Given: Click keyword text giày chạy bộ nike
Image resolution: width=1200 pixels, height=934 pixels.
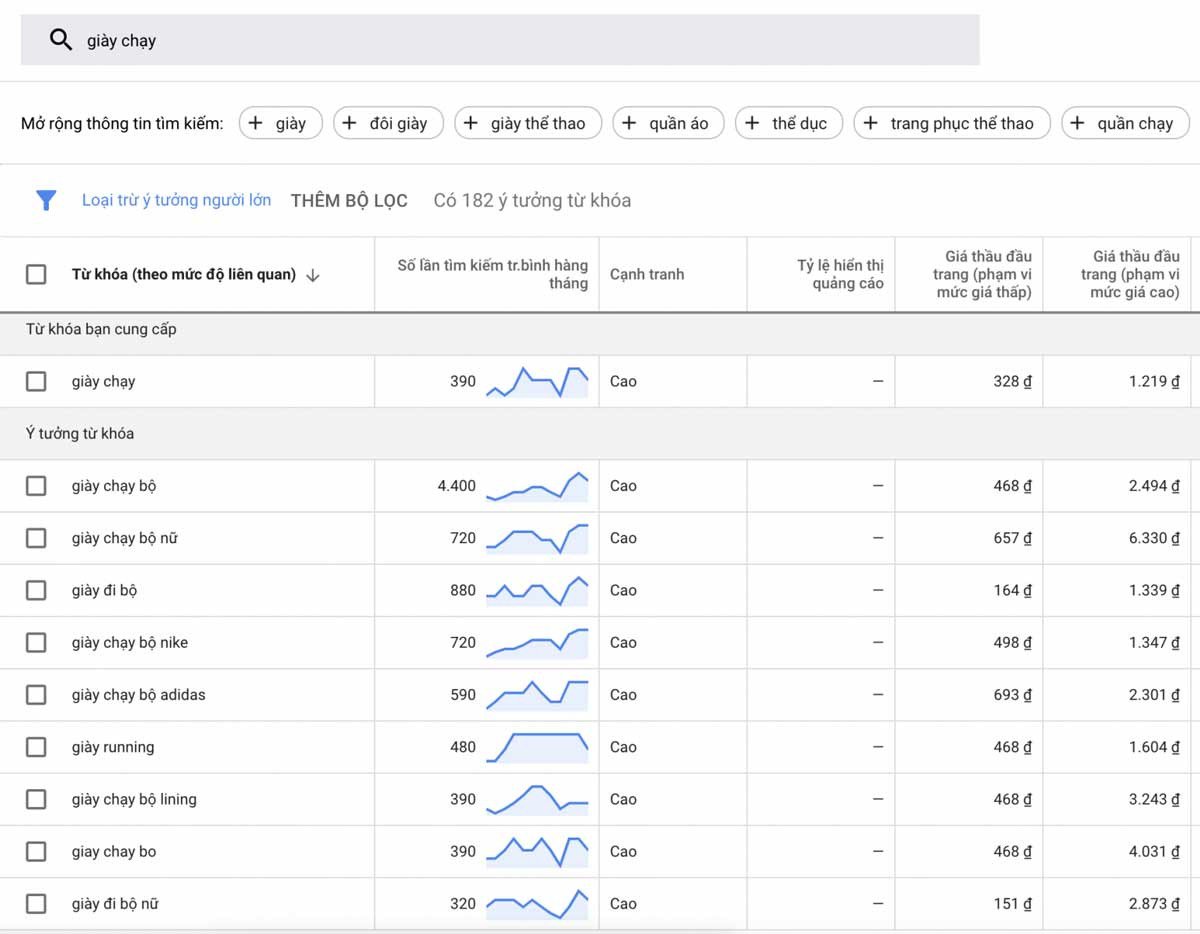Looking at the screenshot, I should [x=129, y=642].
